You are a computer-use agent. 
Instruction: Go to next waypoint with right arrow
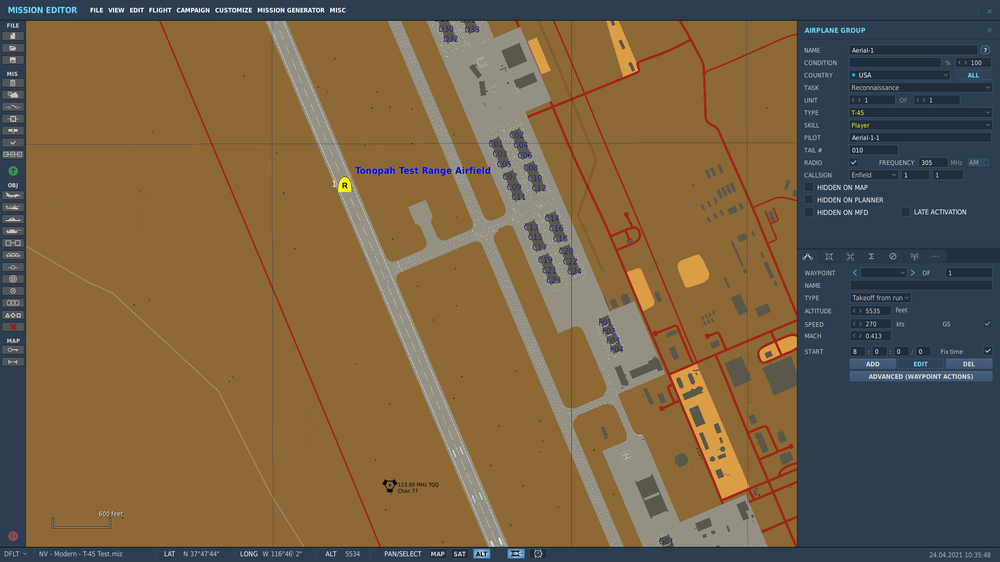(x=913, y=273)
